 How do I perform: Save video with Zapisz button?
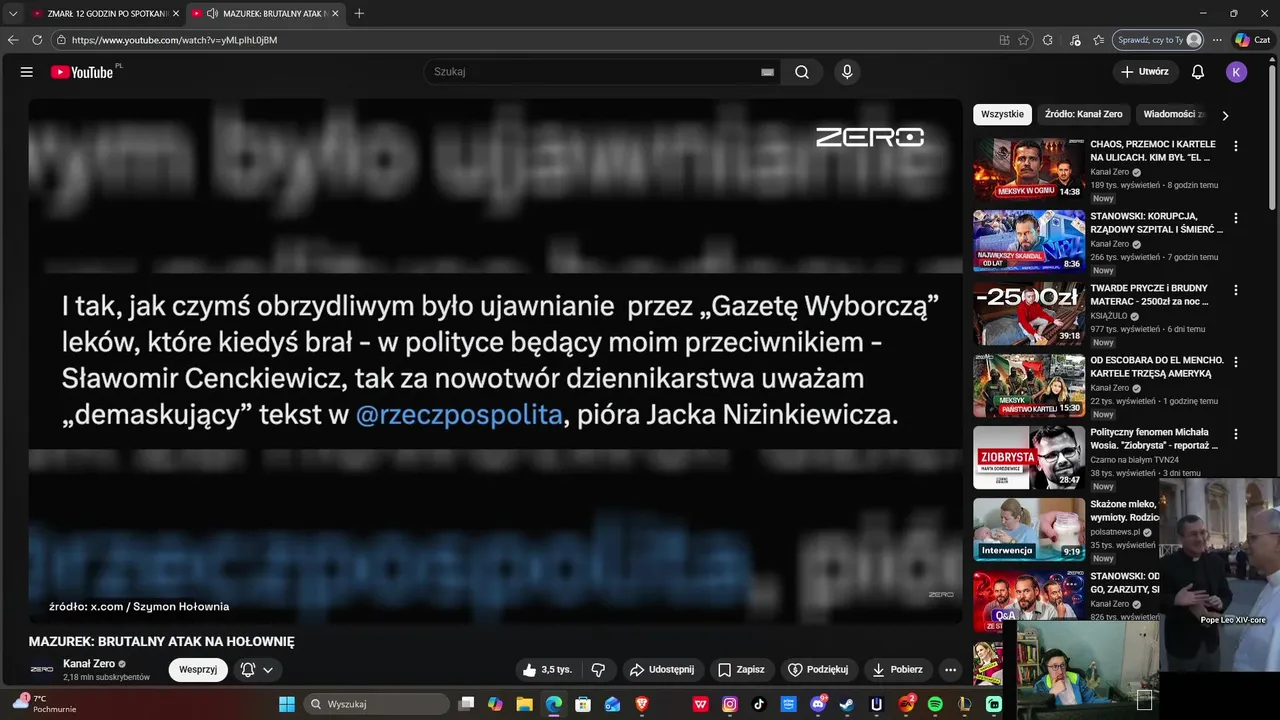[741, 670]
